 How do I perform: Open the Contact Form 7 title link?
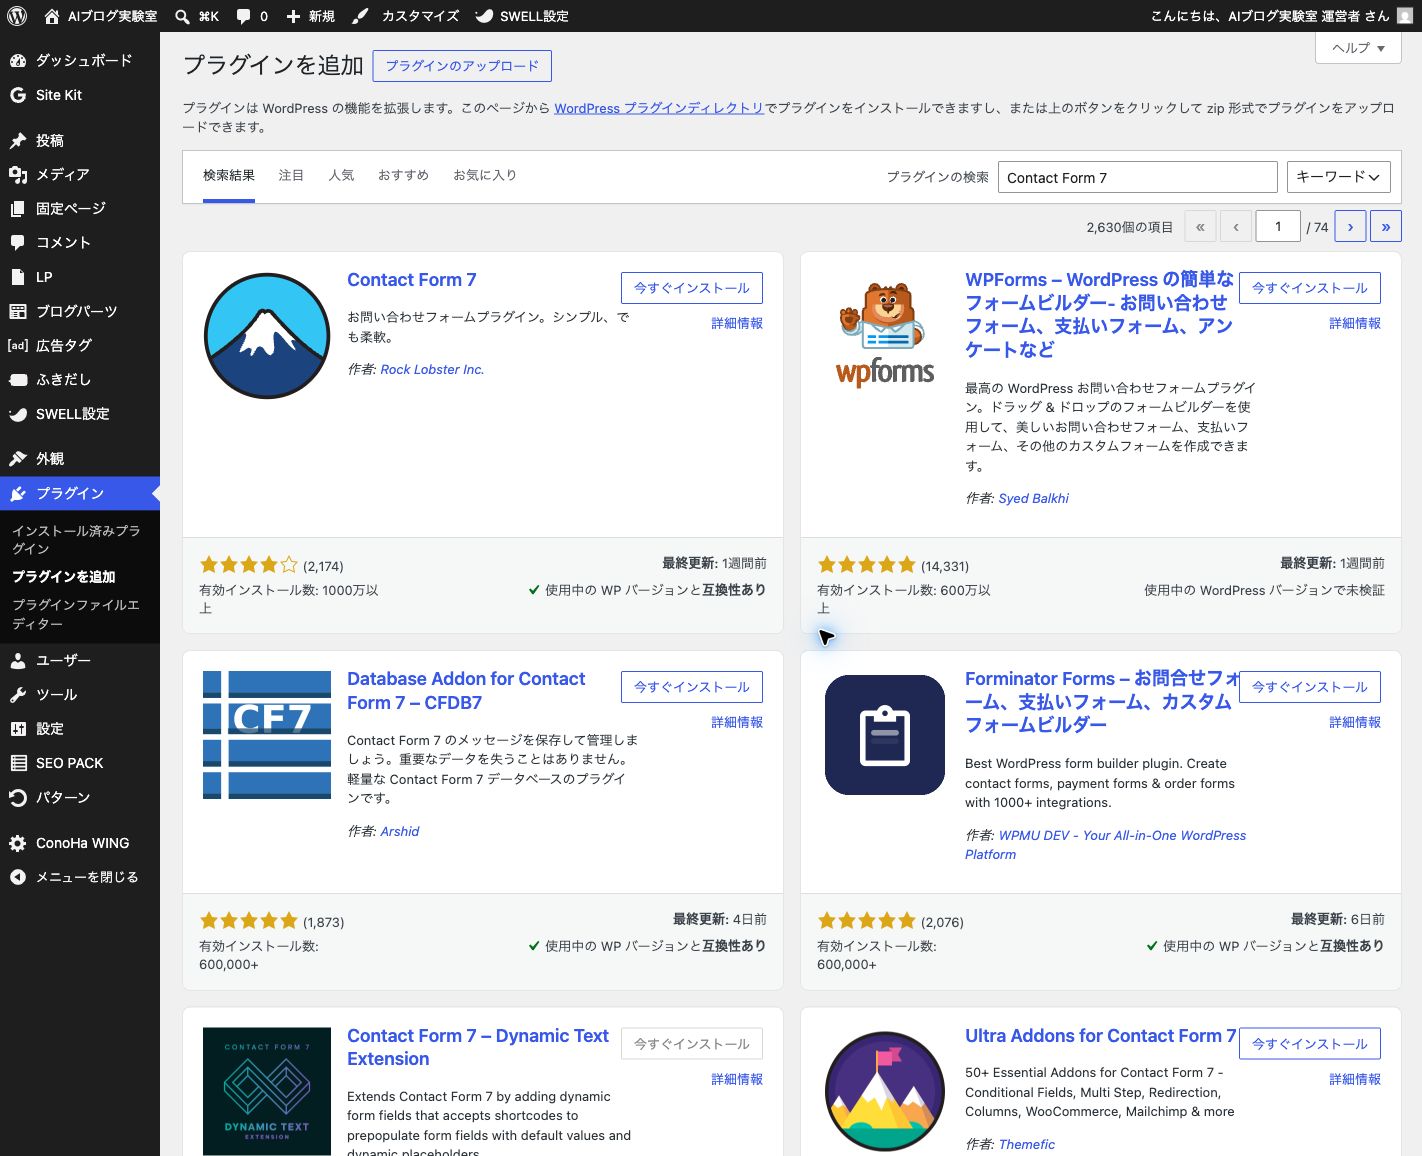coord(412,280)
